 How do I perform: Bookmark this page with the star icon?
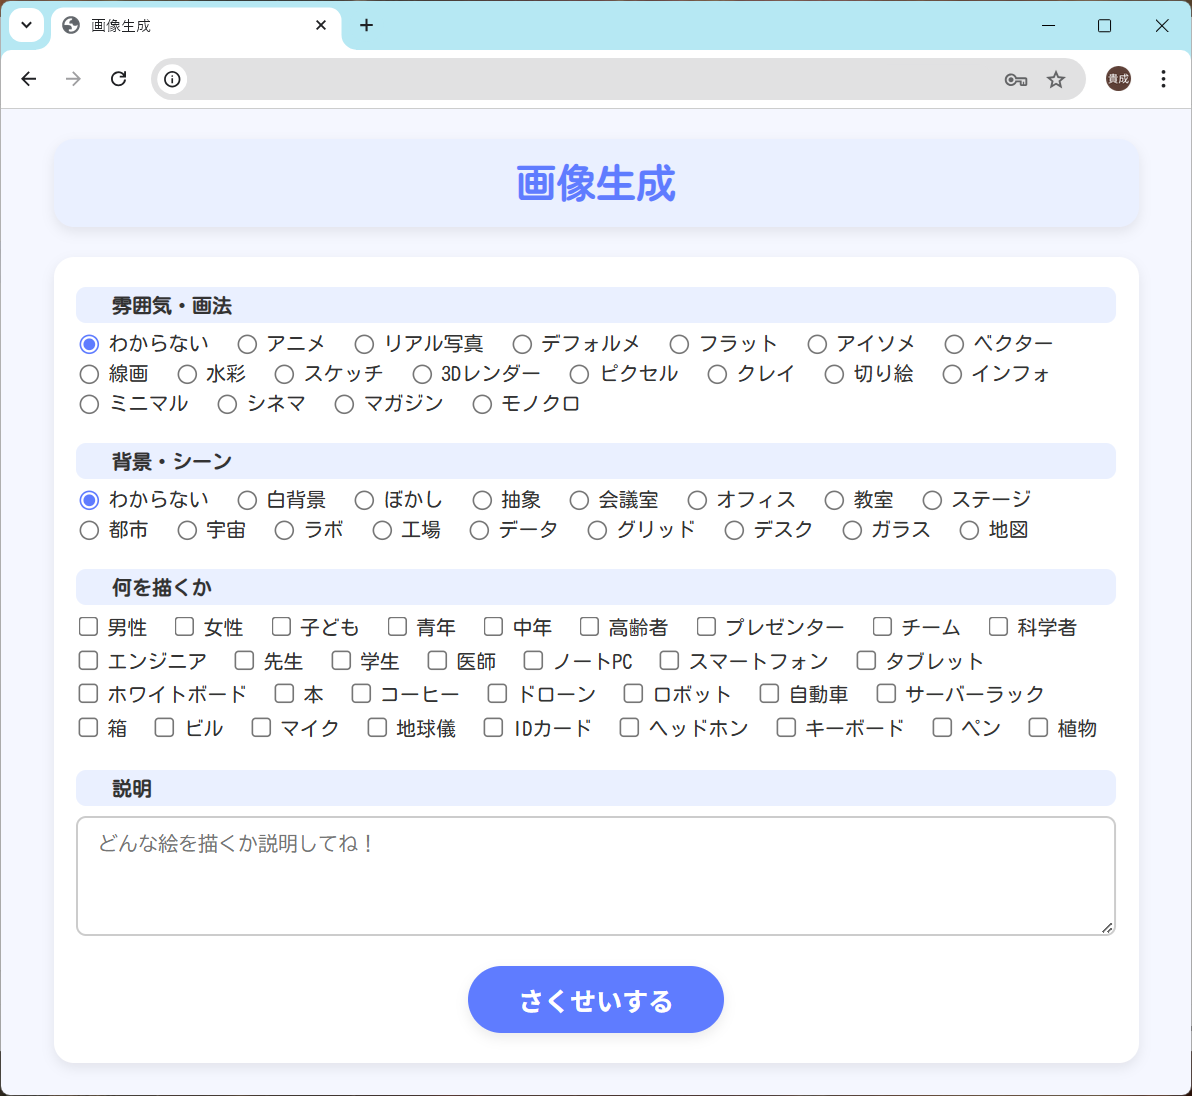tap(1056, 80)
